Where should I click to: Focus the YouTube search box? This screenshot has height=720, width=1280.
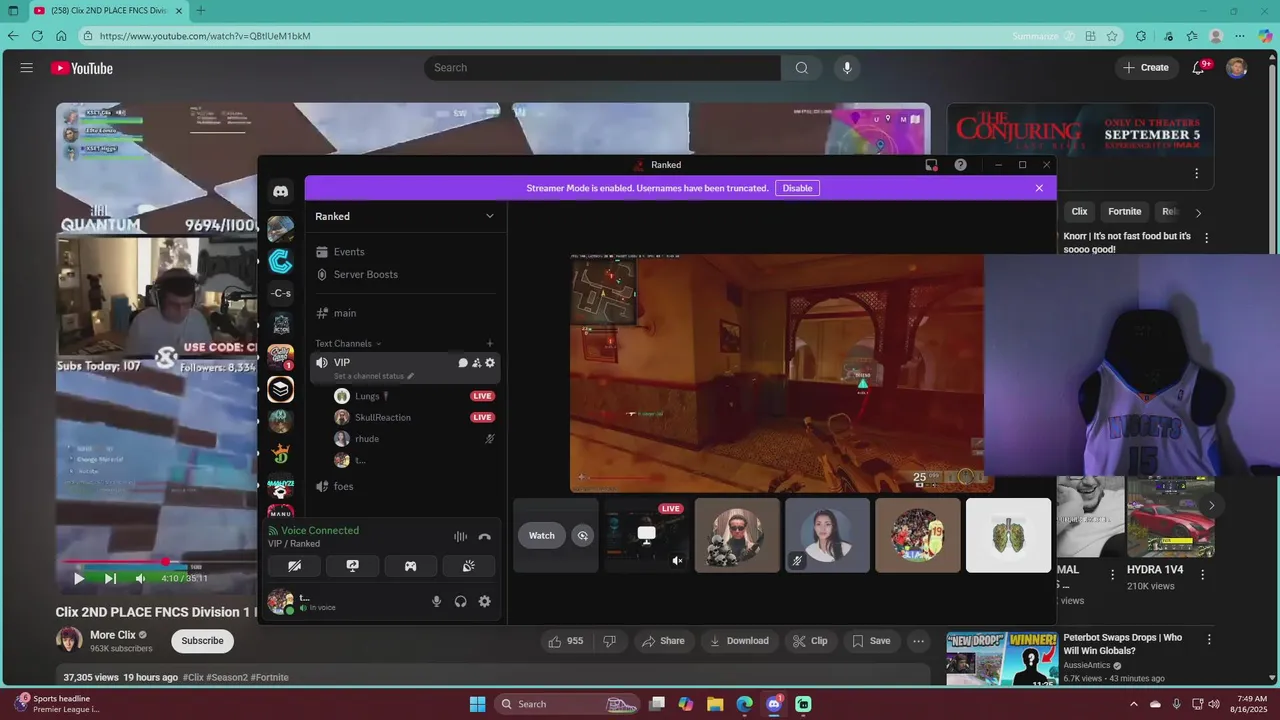[x=603, y=68]
